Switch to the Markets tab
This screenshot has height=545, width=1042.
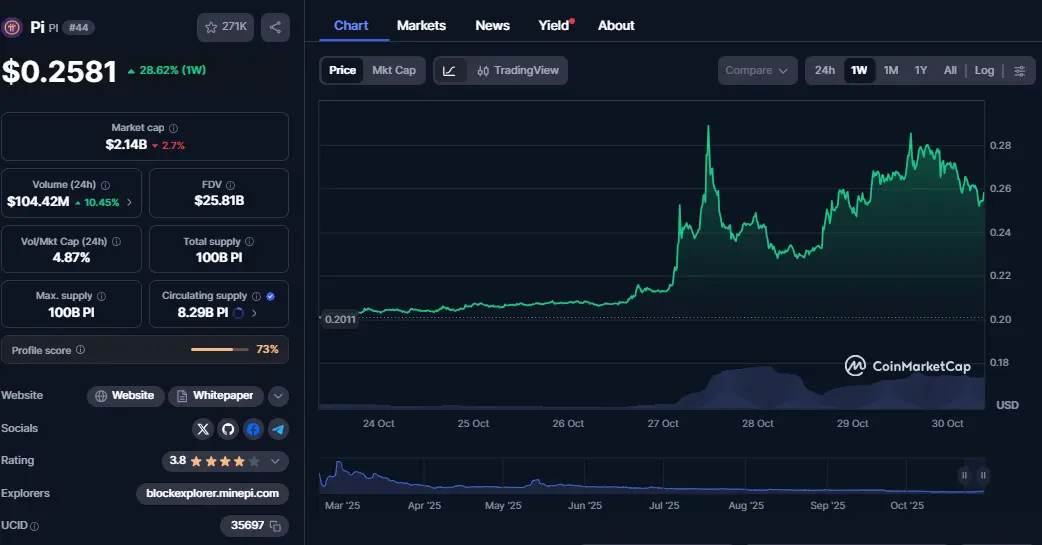point(421,25)
